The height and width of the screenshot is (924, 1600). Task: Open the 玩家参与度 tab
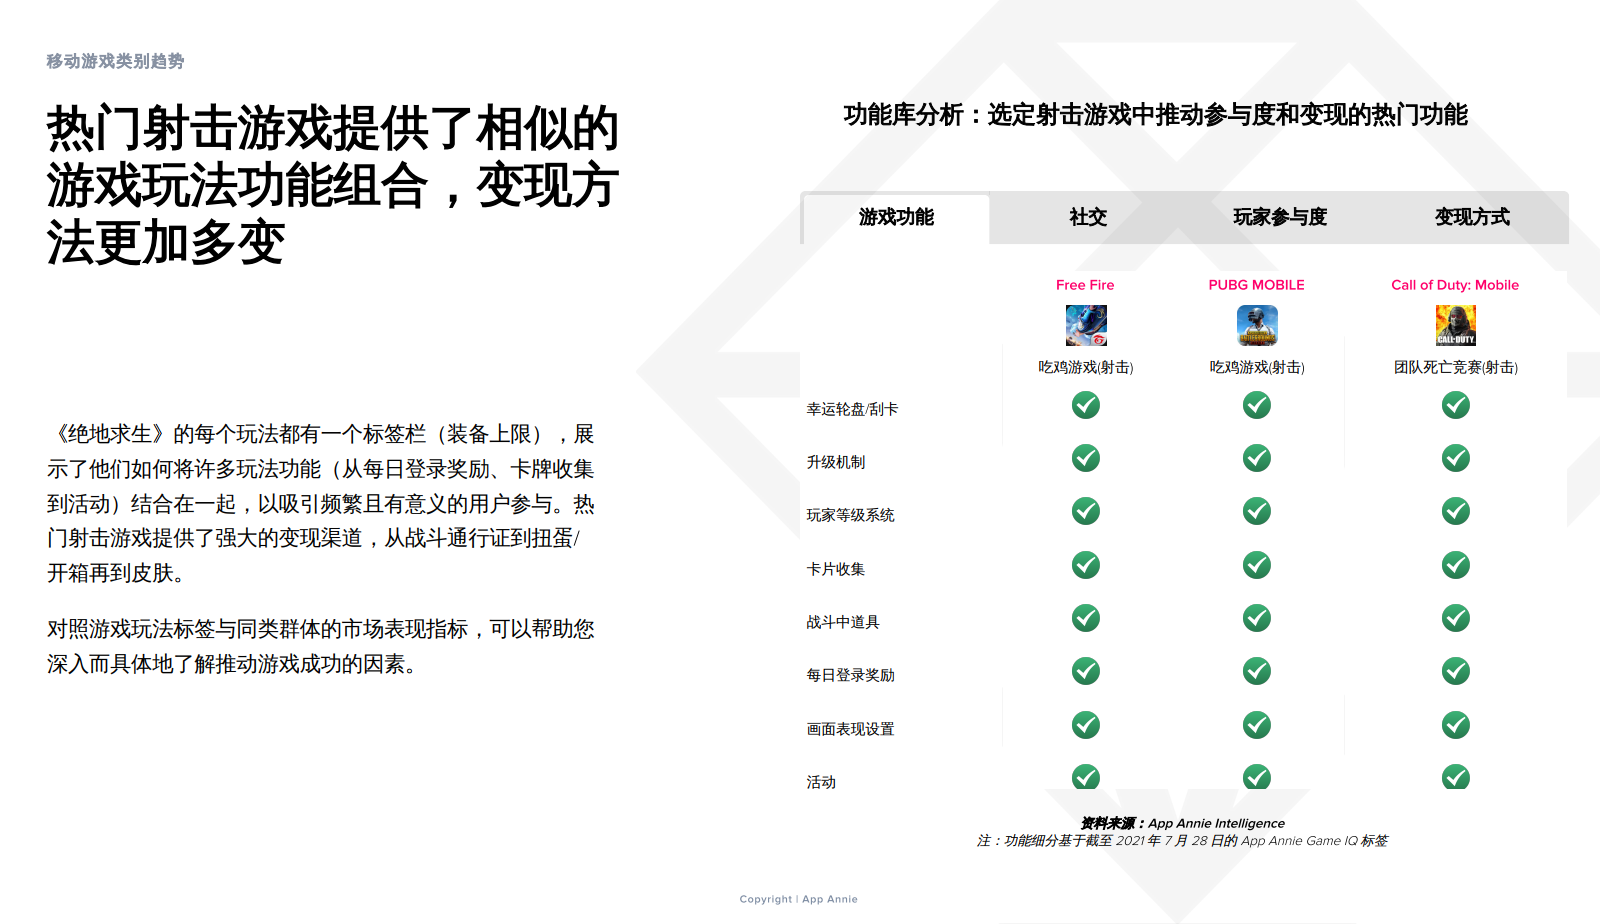1280,217
